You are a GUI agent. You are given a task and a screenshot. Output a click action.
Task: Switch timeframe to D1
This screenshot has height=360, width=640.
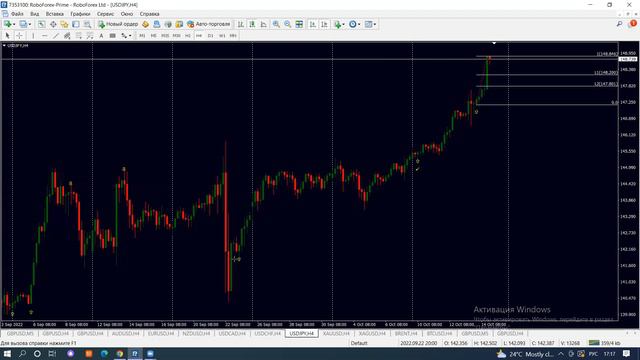coord(211,36)
